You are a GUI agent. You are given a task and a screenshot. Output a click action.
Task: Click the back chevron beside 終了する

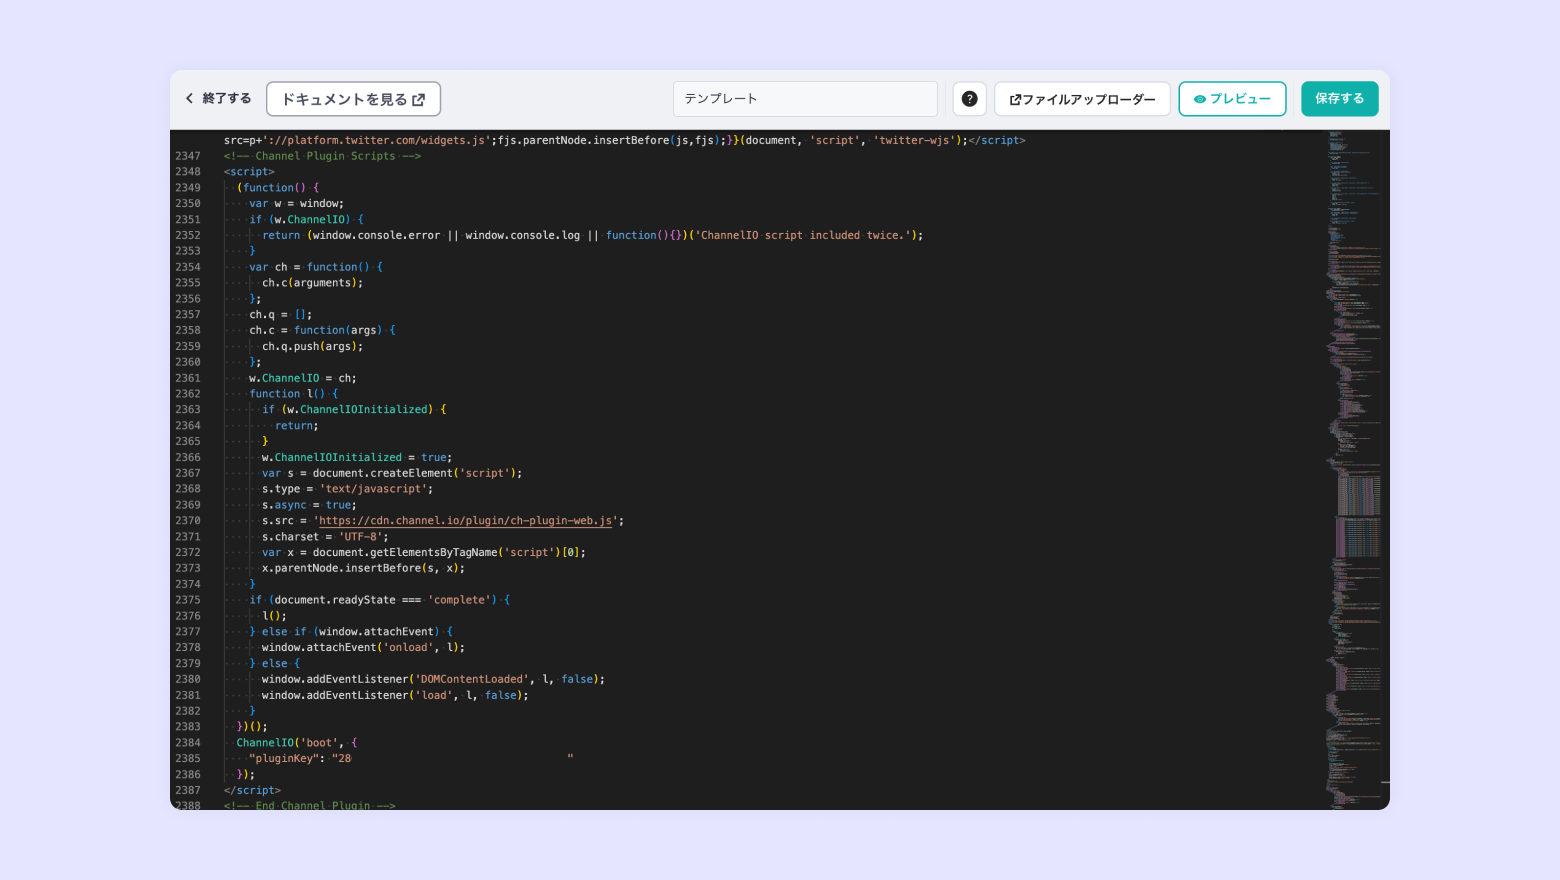click(x=189, y=98)
